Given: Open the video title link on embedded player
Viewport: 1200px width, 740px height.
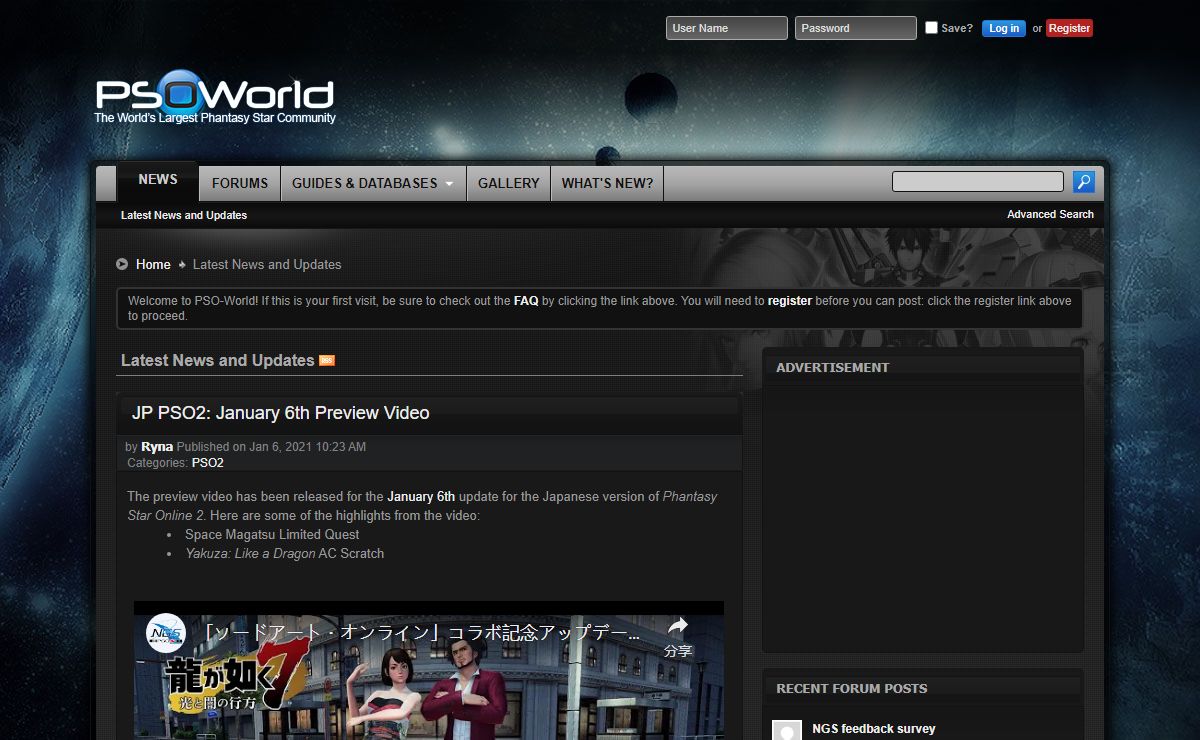Looking at the screenshot, I should click(421, 634).
